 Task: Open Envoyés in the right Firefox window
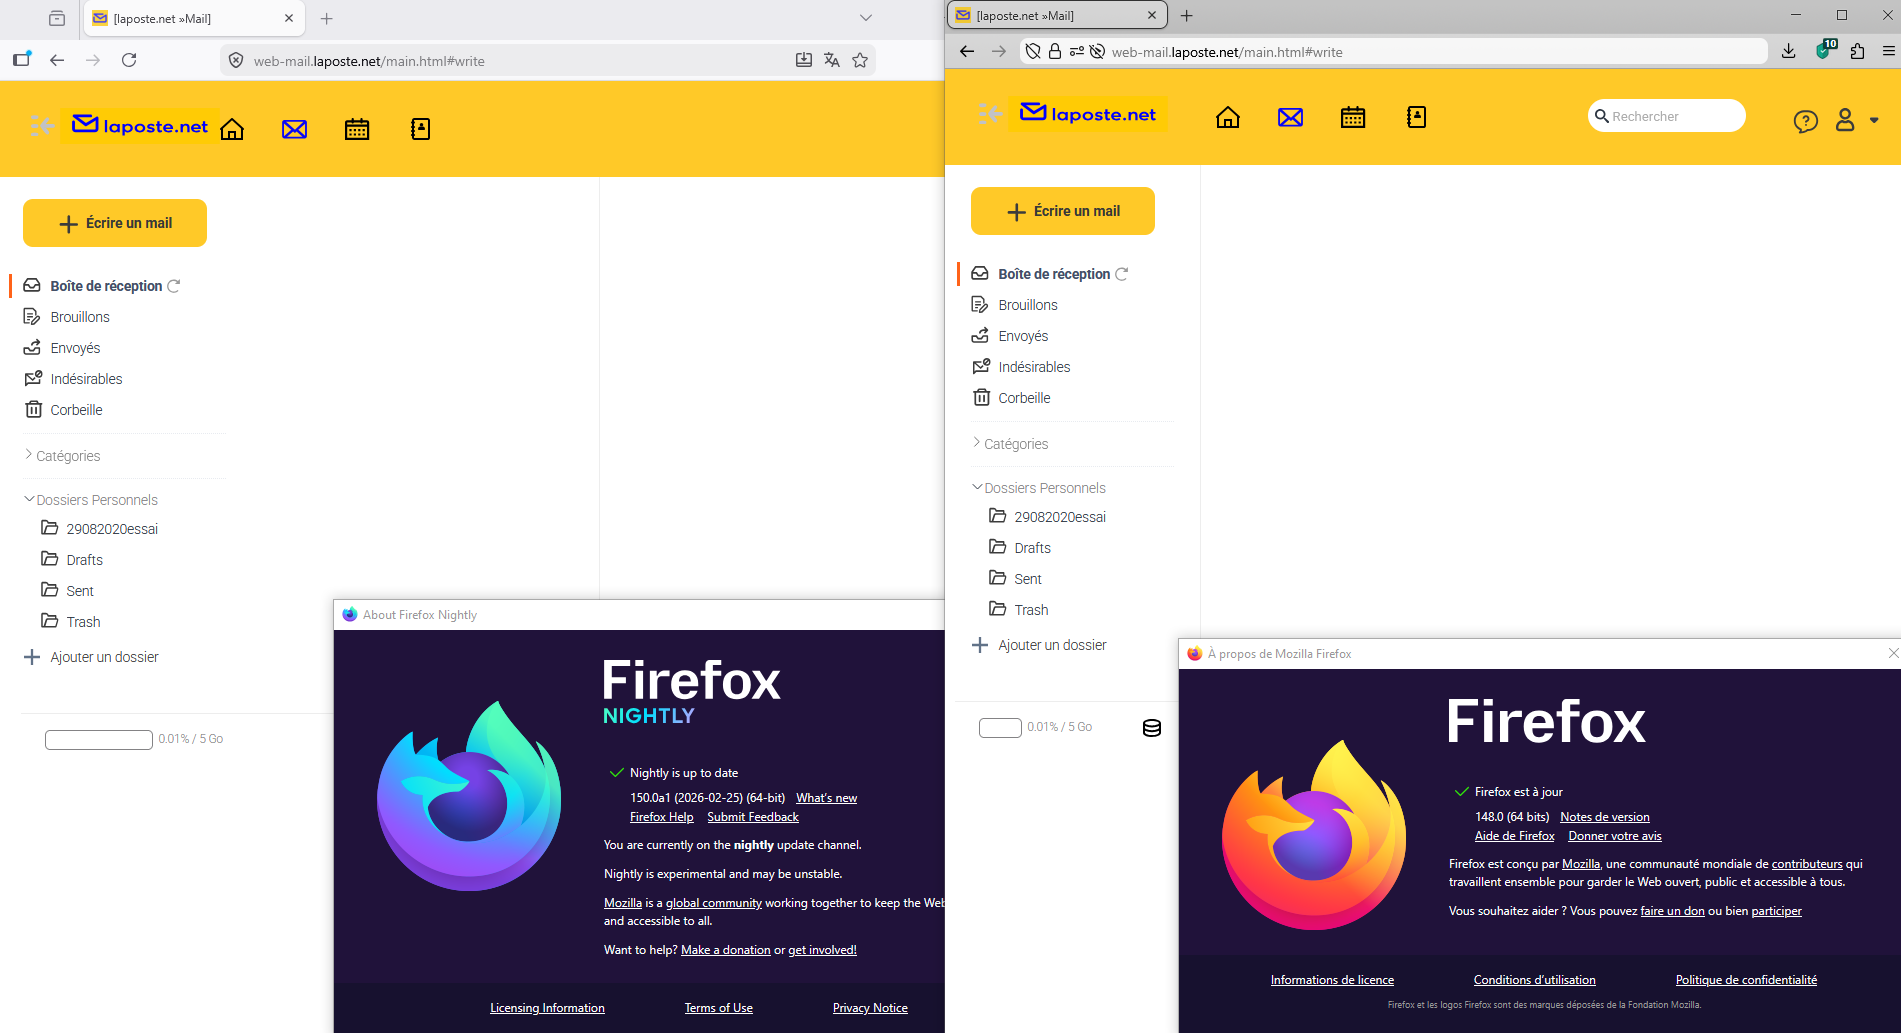[1023, 336]
